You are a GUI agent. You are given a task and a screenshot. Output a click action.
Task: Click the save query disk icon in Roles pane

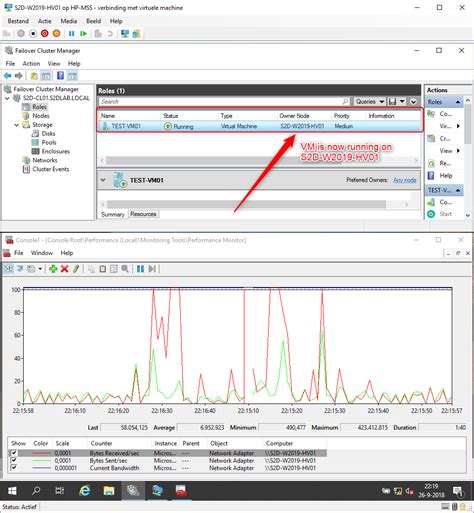click(x=392, y=102)
